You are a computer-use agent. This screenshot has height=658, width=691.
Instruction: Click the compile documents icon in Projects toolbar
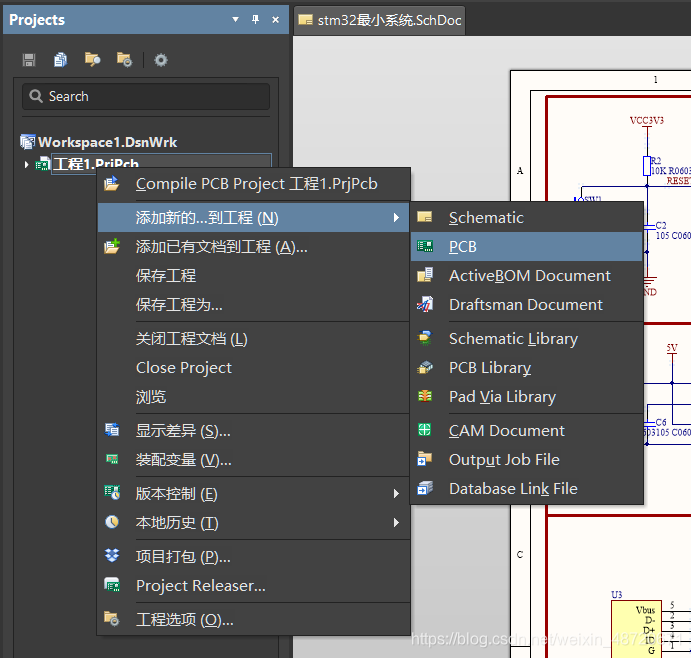(x=60, y=59)
